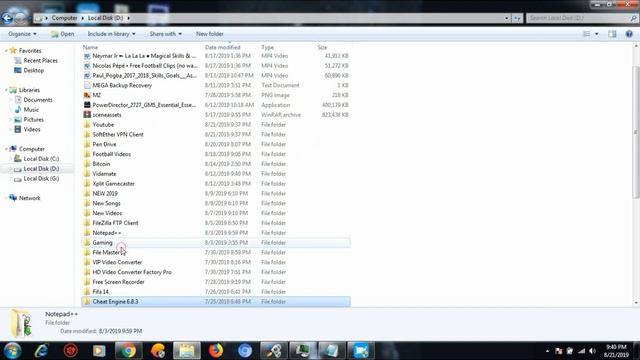This screenshot has height=360, width=640.
Task: Open Firefox from taskbar
Action: tap(216, 351)
